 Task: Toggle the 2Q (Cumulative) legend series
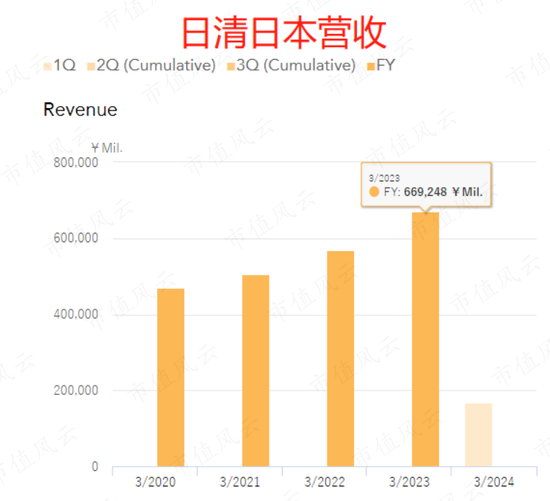(151, 65)
